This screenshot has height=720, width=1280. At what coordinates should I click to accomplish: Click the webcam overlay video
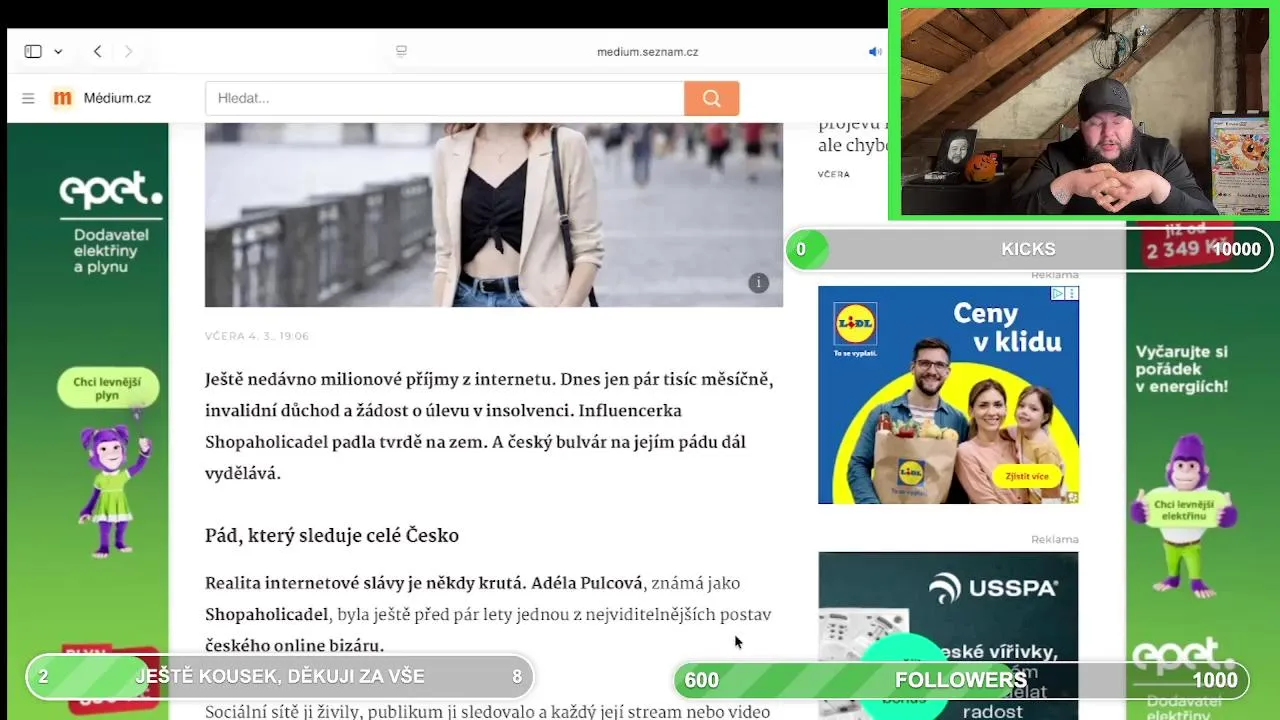click(x=1084, y=111)
